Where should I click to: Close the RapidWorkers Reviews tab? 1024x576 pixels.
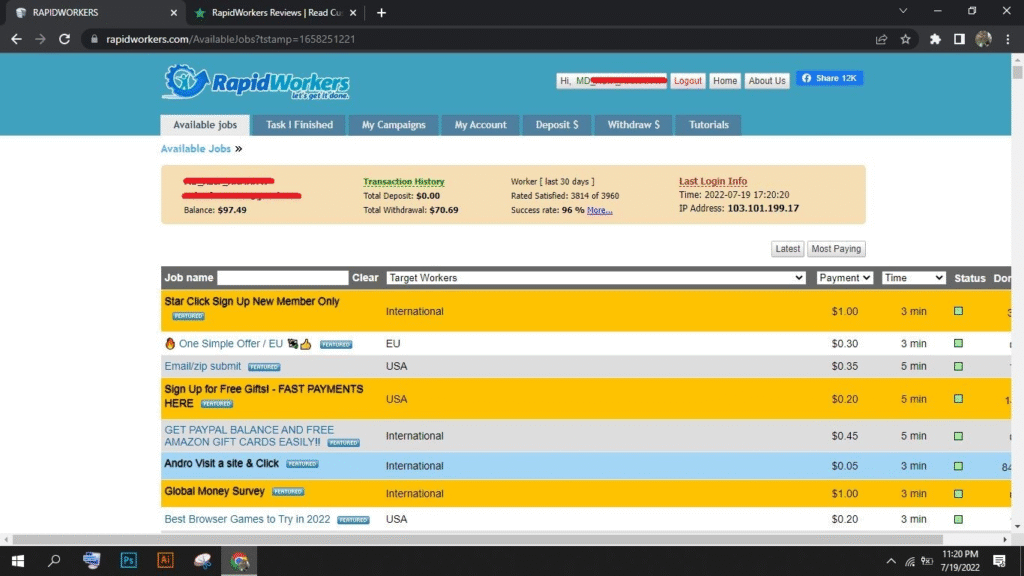point(353,12)
